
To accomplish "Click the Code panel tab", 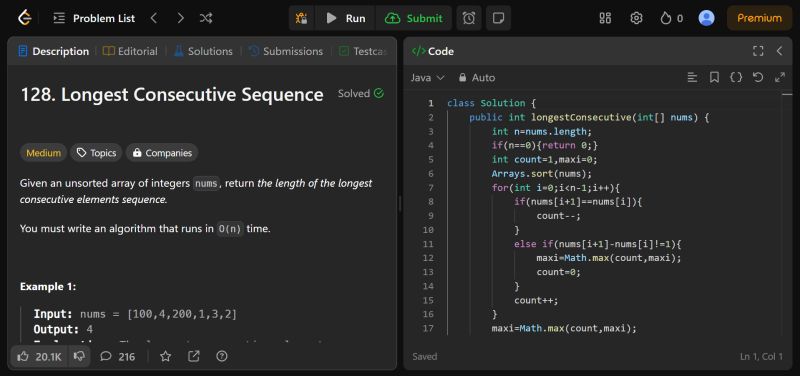I will [433, 51].
